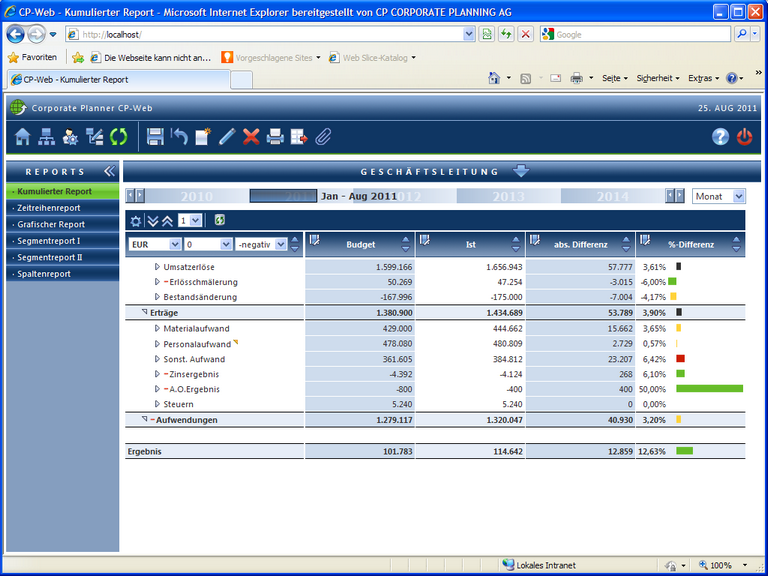This screenshot has width=768, height=576.
Task: Delete using the red X icon
Action: pyautogui.click(x=251, y=137)
